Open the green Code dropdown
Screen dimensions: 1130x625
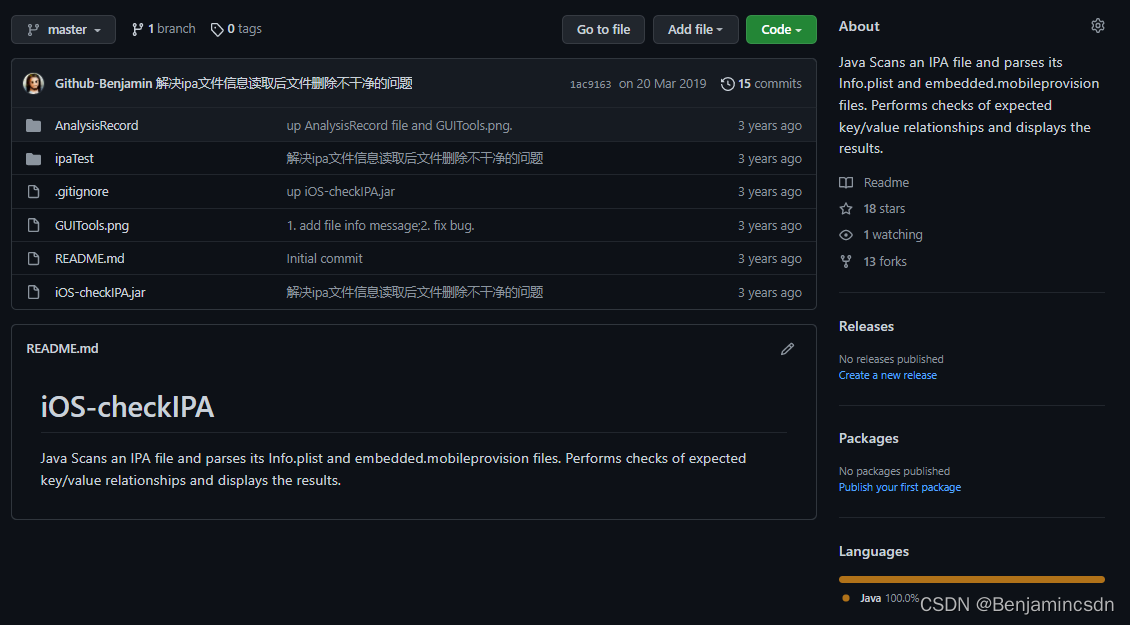[x=781, y=30]
